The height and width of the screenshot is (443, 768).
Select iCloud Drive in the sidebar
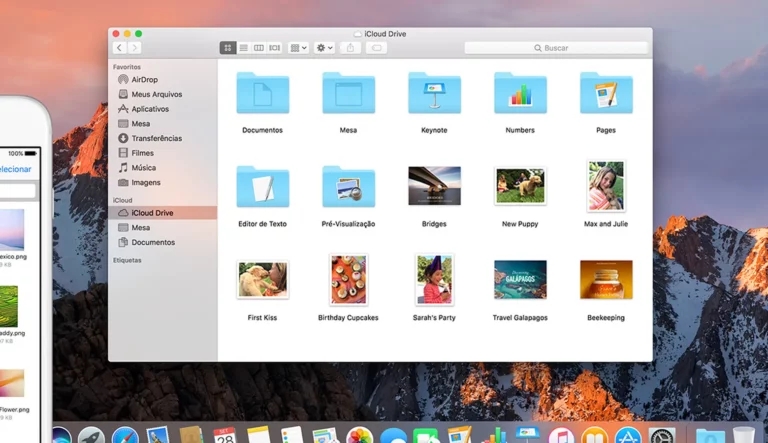point(163,213)
